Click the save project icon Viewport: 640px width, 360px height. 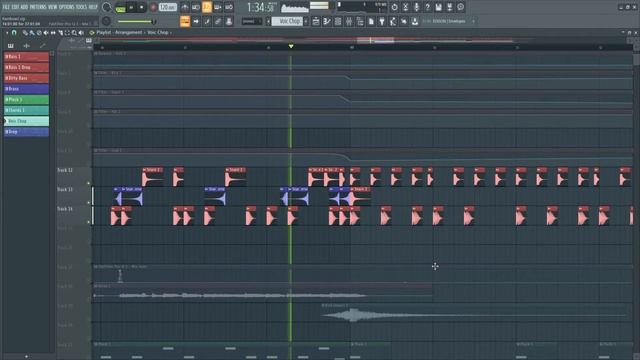[438, 7]
